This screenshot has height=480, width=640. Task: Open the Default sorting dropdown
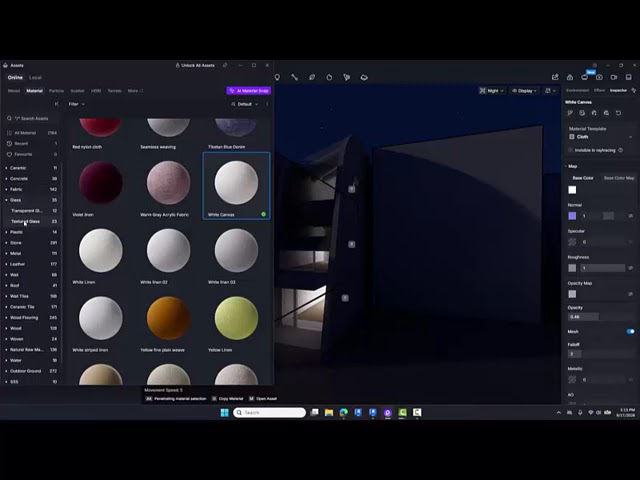pos(244,104)
